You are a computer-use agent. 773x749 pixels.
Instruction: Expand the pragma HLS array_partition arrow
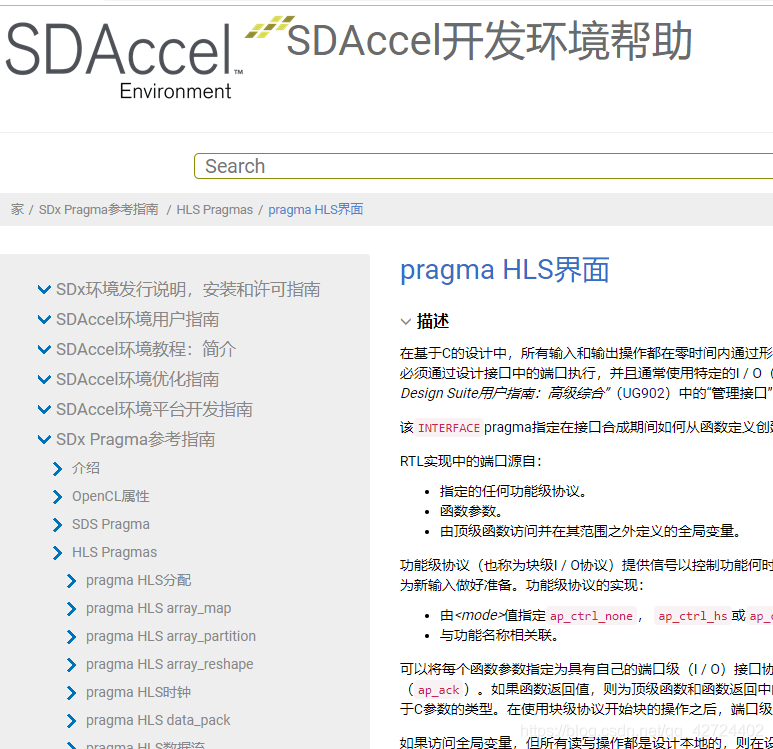point(71,637)
